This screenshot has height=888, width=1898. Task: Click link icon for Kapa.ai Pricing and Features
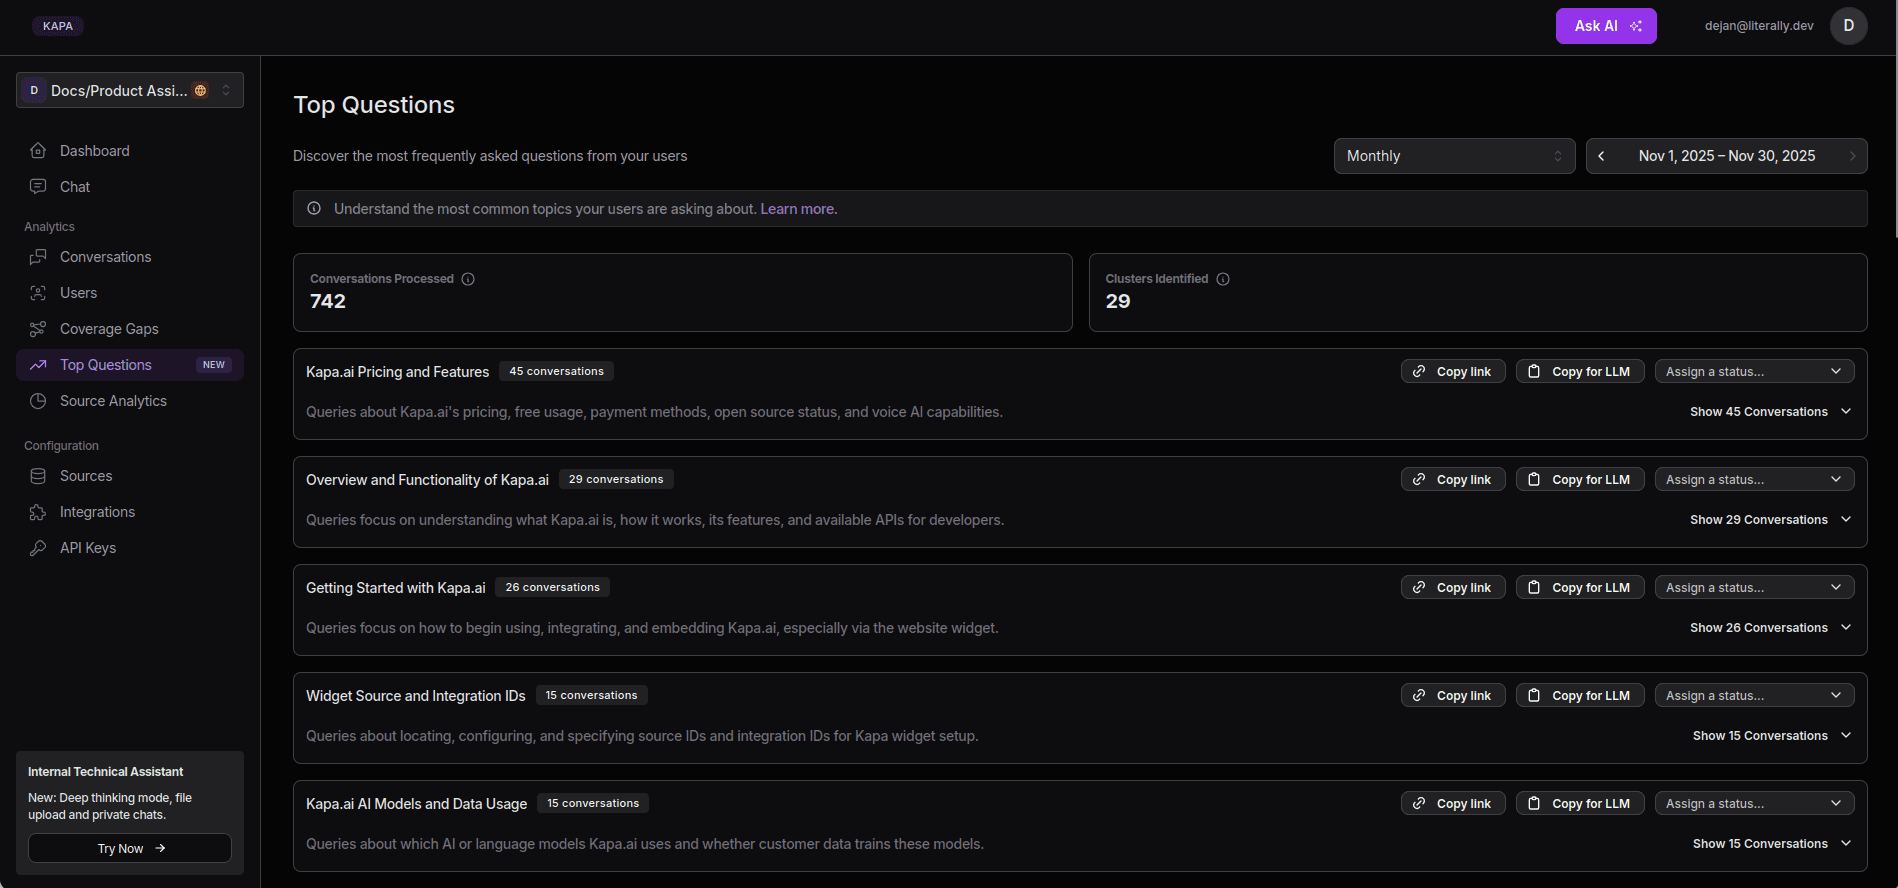pos(1419,371)
